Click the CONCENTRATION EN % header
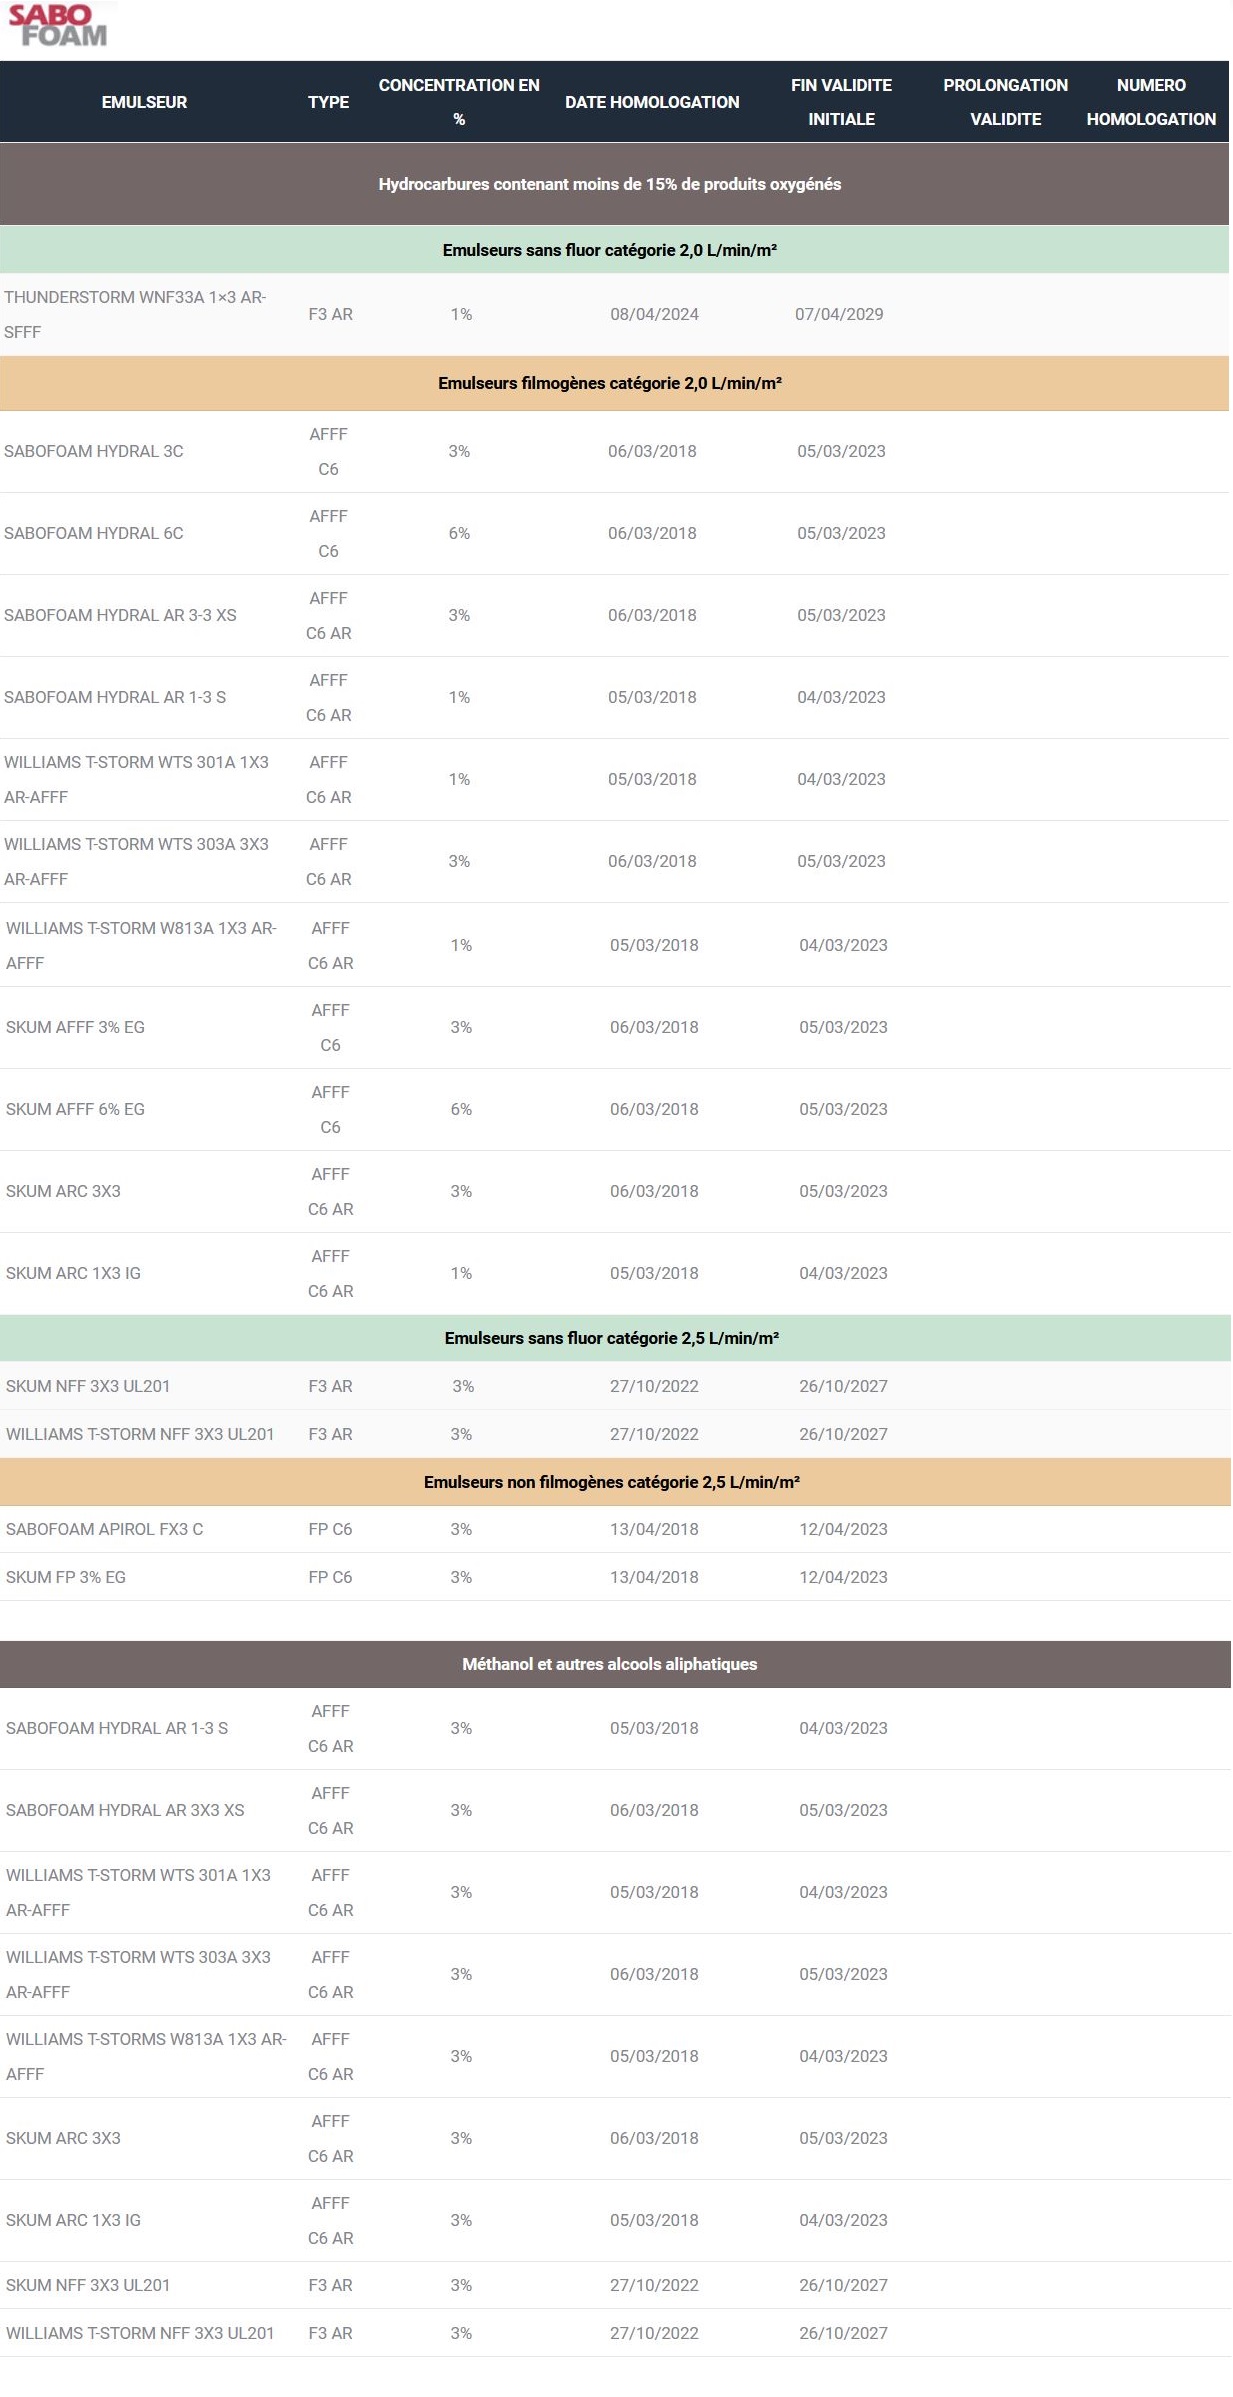 pos(459,102)
